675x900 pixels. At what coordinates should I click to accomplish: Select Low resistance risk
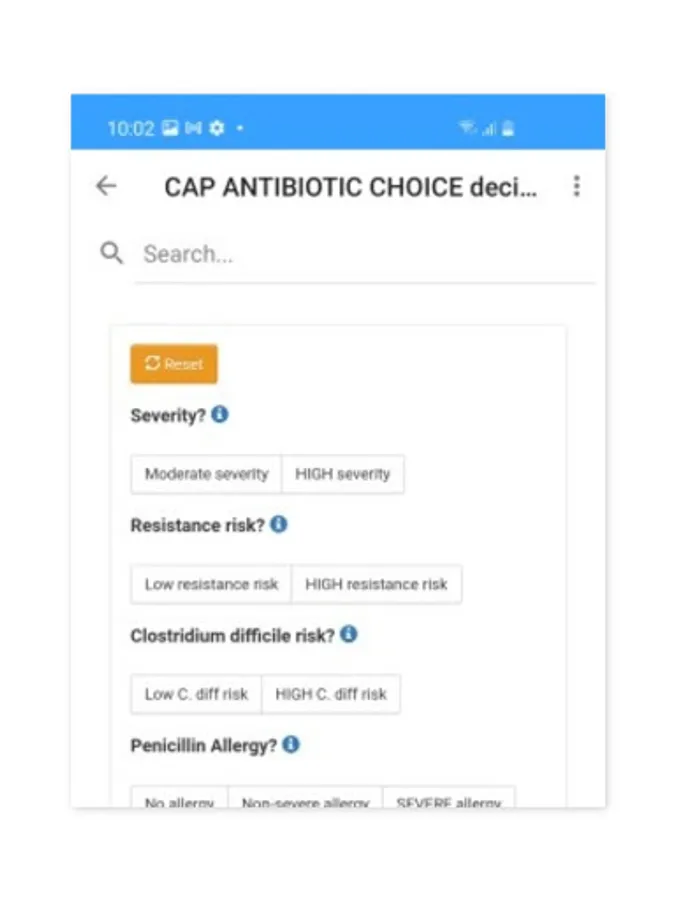211,584
